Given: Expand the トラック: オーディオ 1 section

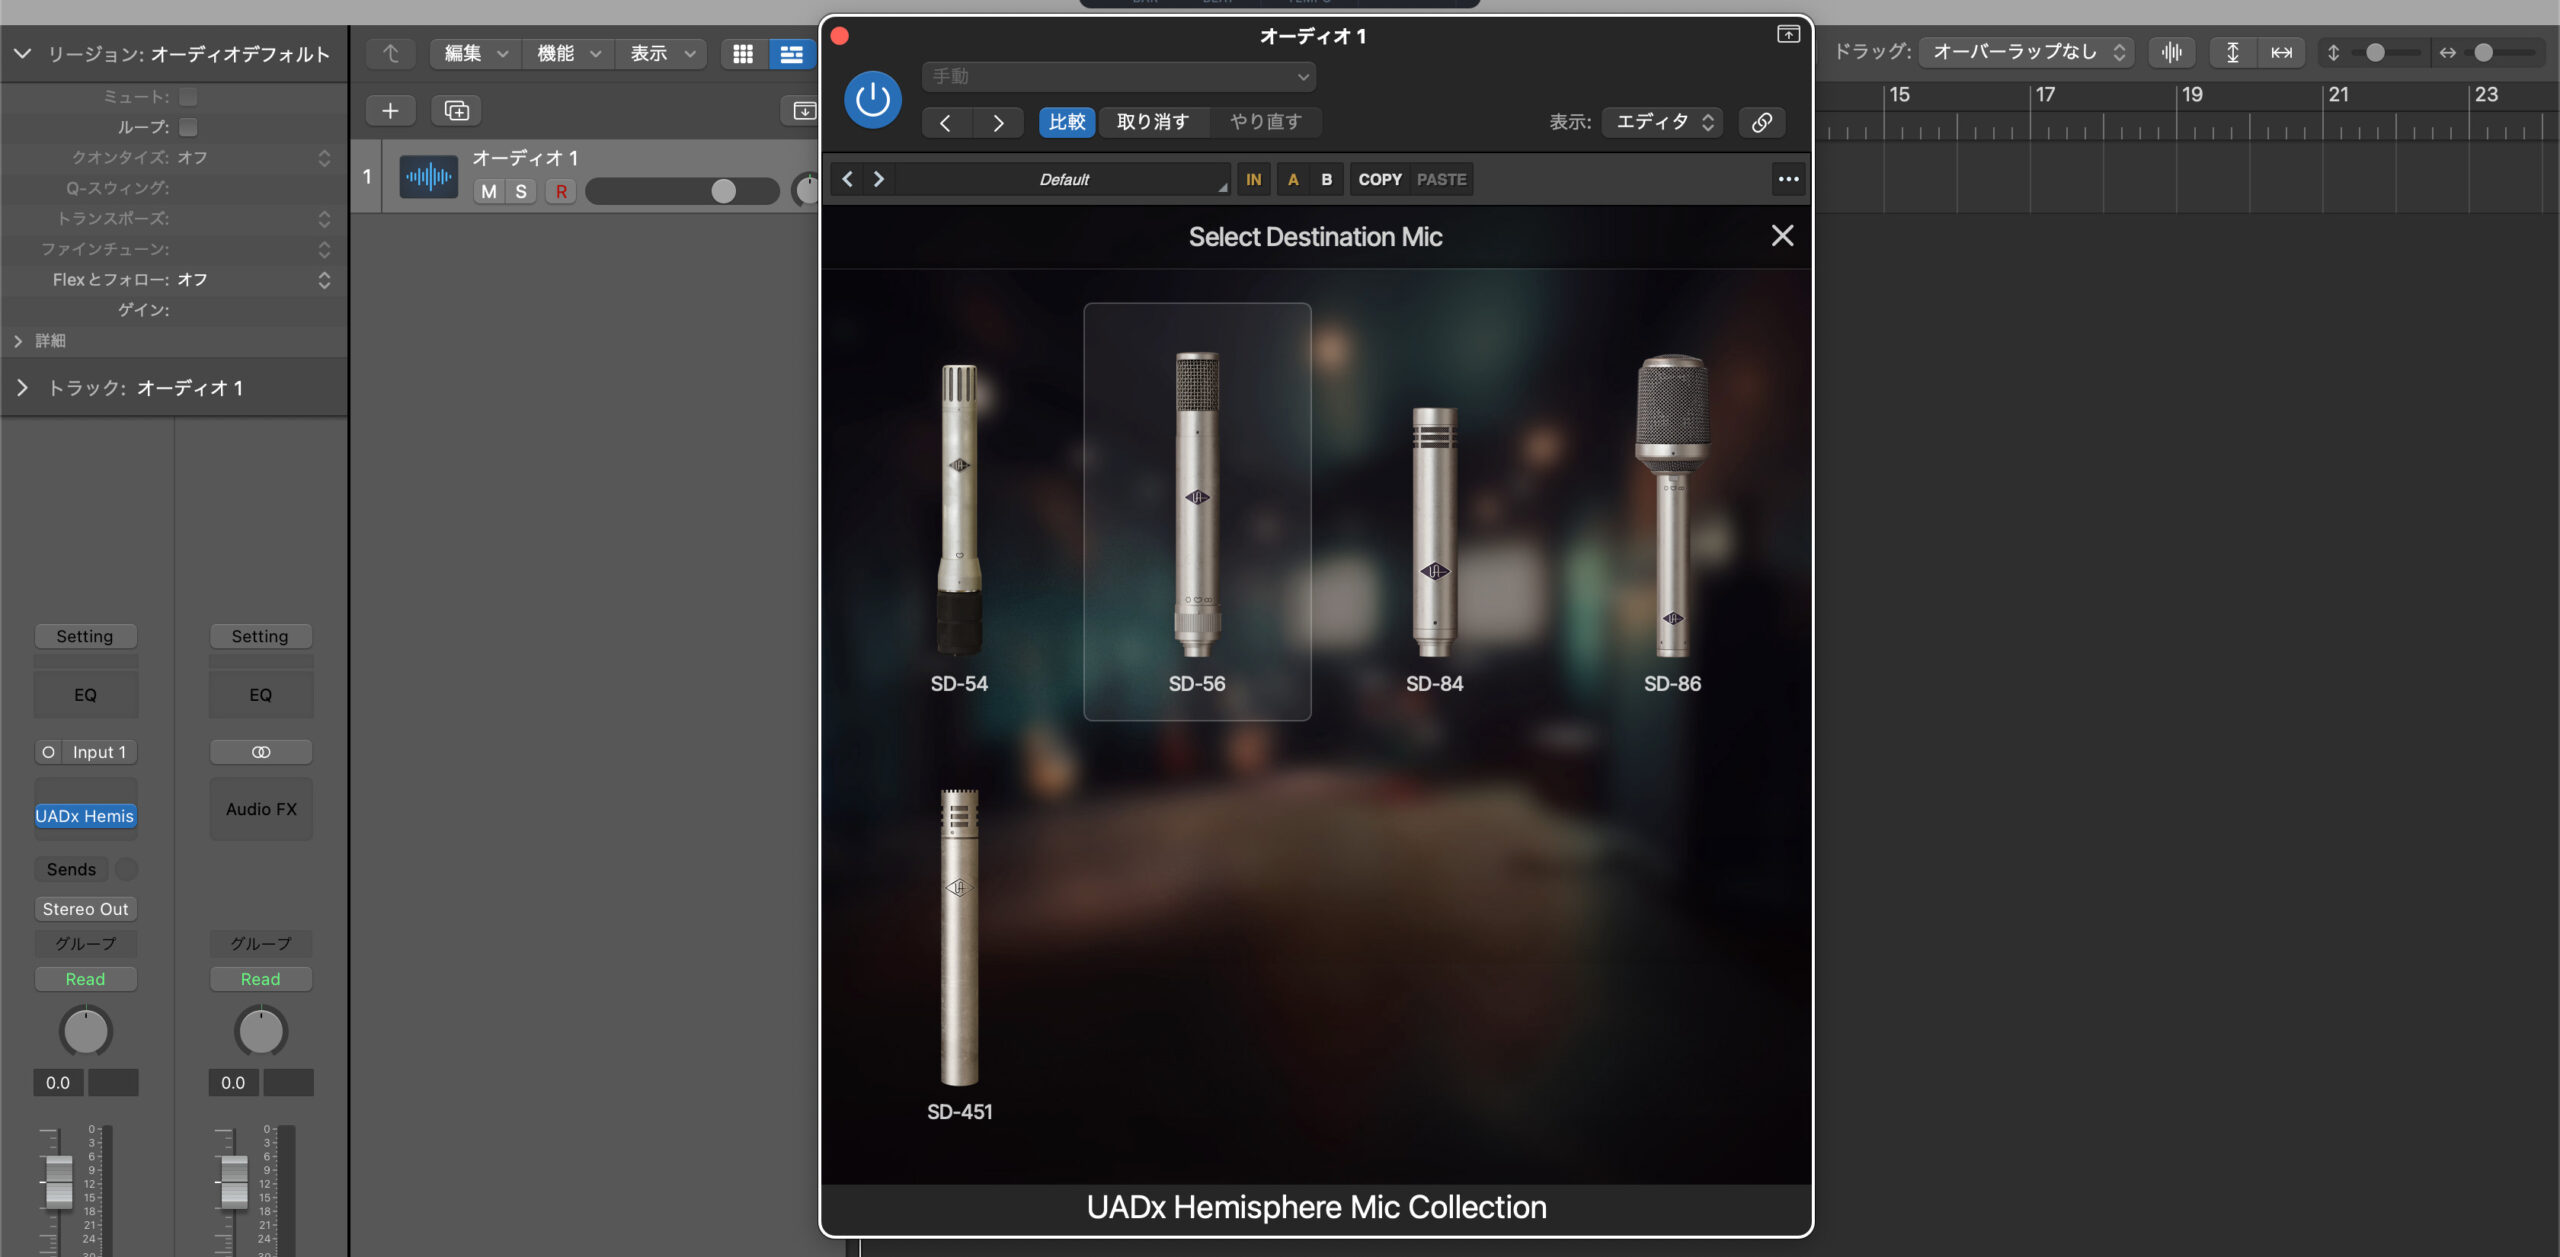Looking at the screenshot, I should click(22, 388).
